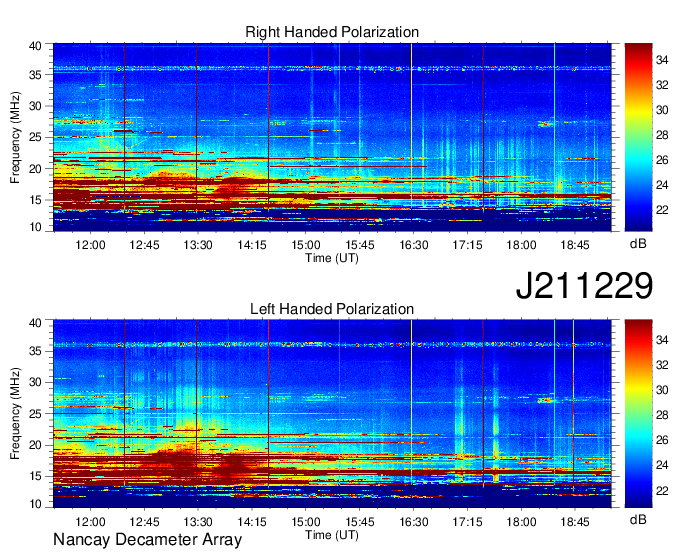The height and width of the screenshot is (552, 680).
Task: Click the 15 MHz tick of Left Handed plot
Action: pos(35,476)
